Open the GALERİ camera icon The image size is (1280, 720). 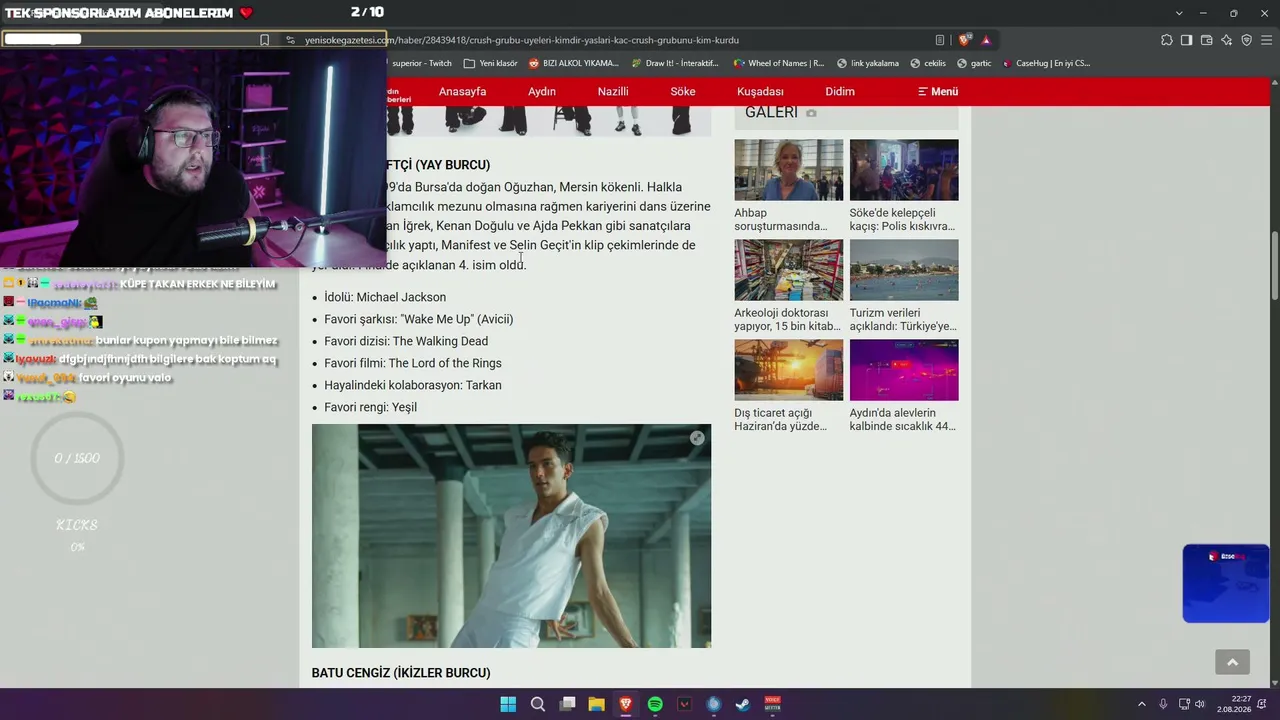811,113
